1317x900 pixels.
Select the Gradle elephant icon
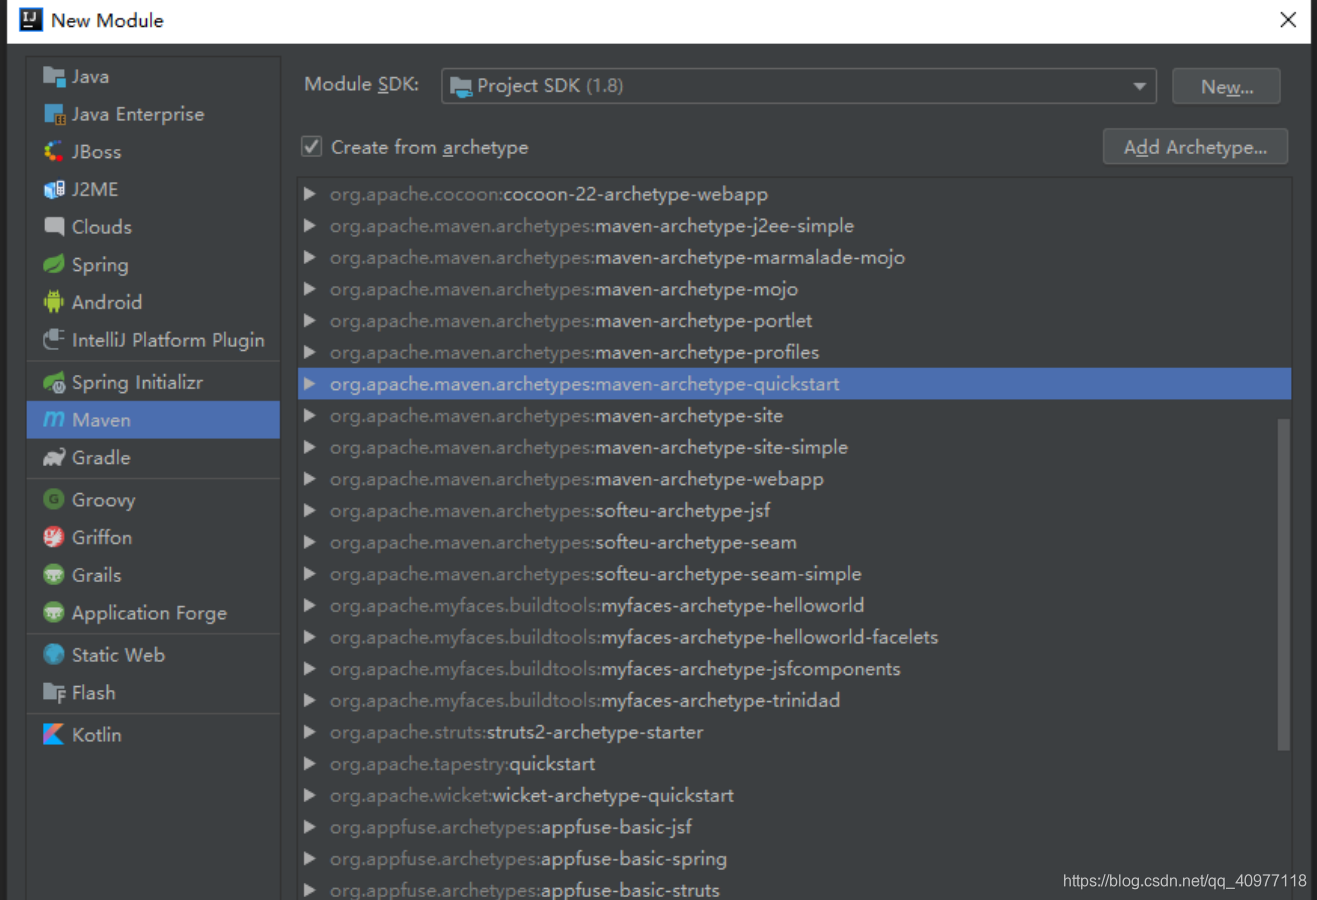tap(54, 458)
